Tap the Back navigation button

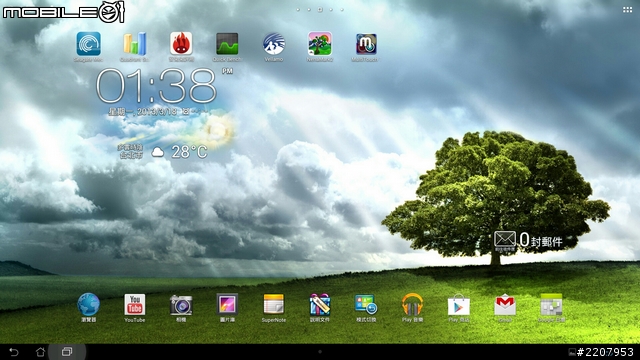tap(13, 352)
